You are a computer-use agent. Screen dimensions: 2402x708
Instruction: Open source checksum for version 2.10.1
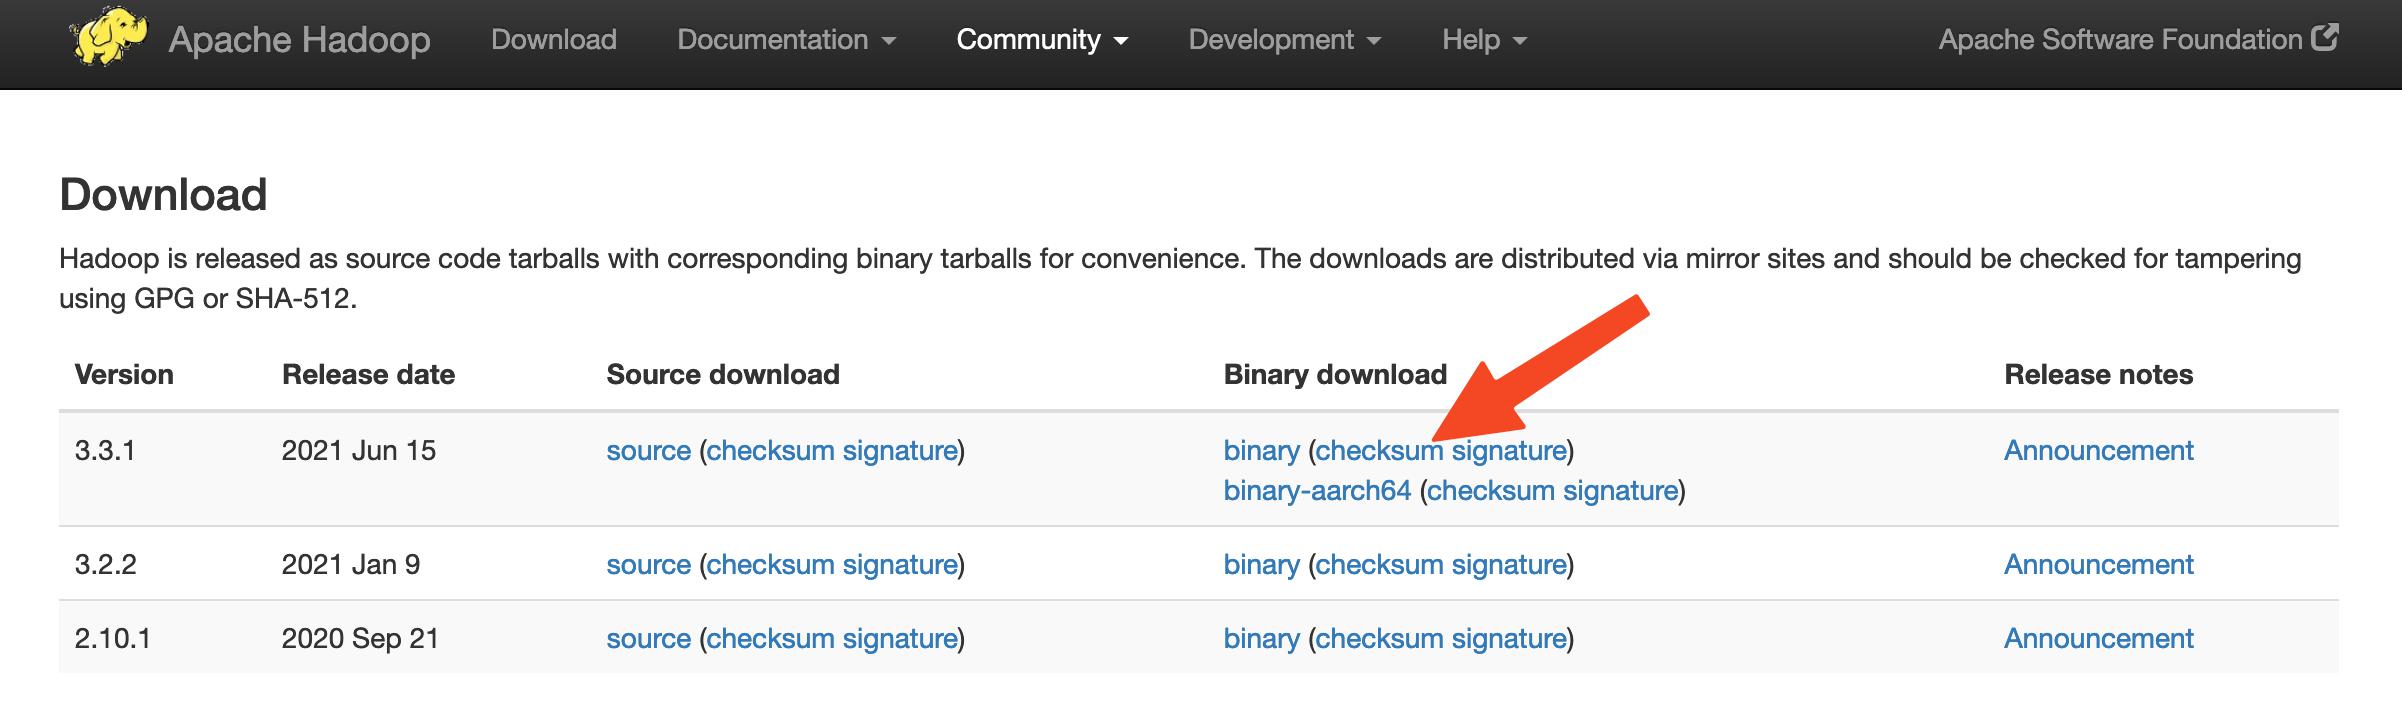click(770, 639)
